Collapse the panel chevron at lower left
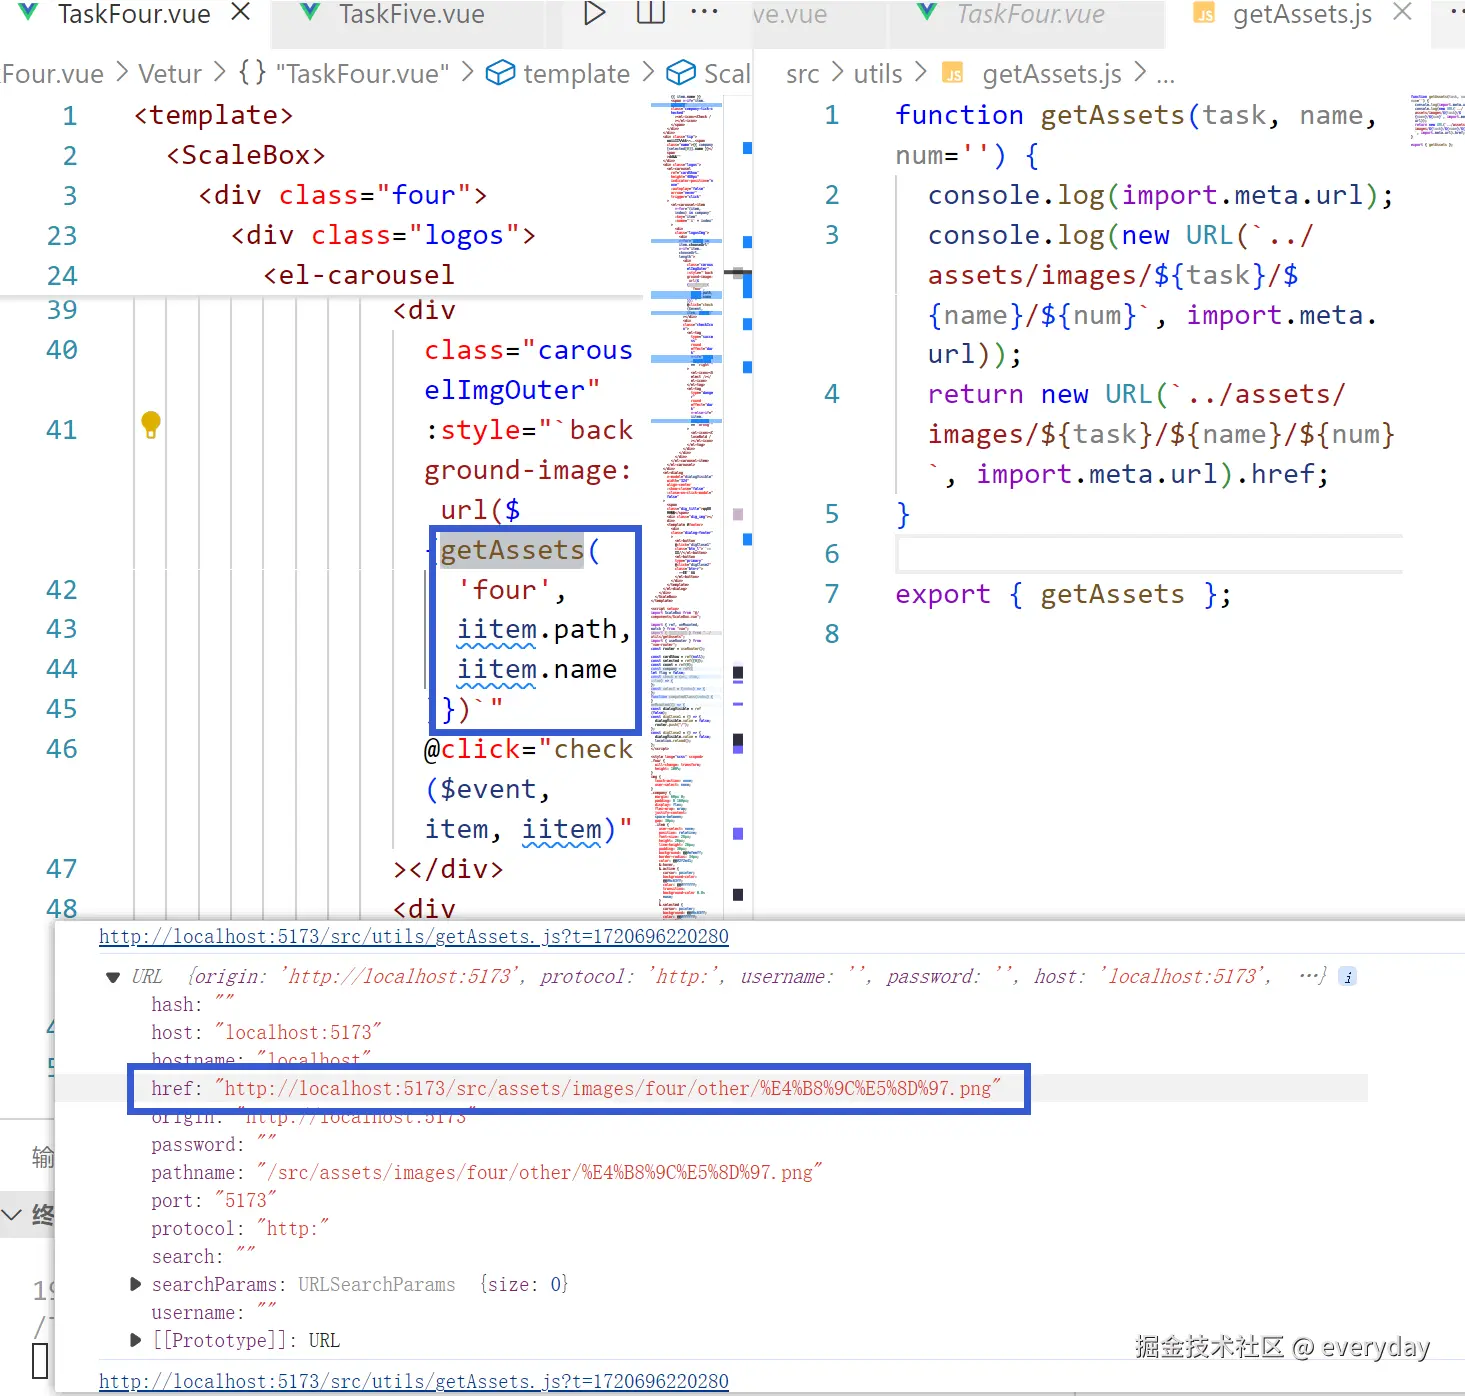 click(11, 1215)
